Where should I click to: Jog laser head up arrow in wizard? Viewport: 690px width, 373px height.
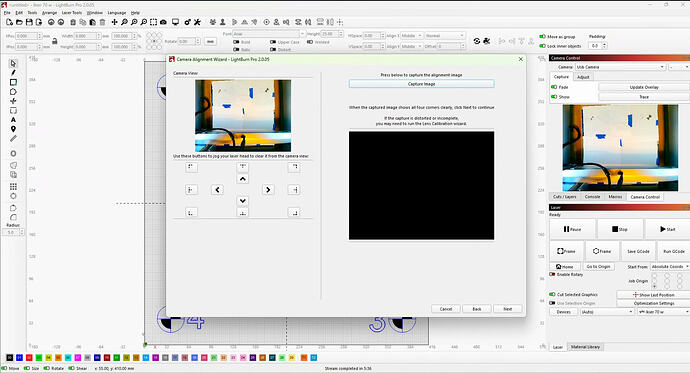coord(242,179)
